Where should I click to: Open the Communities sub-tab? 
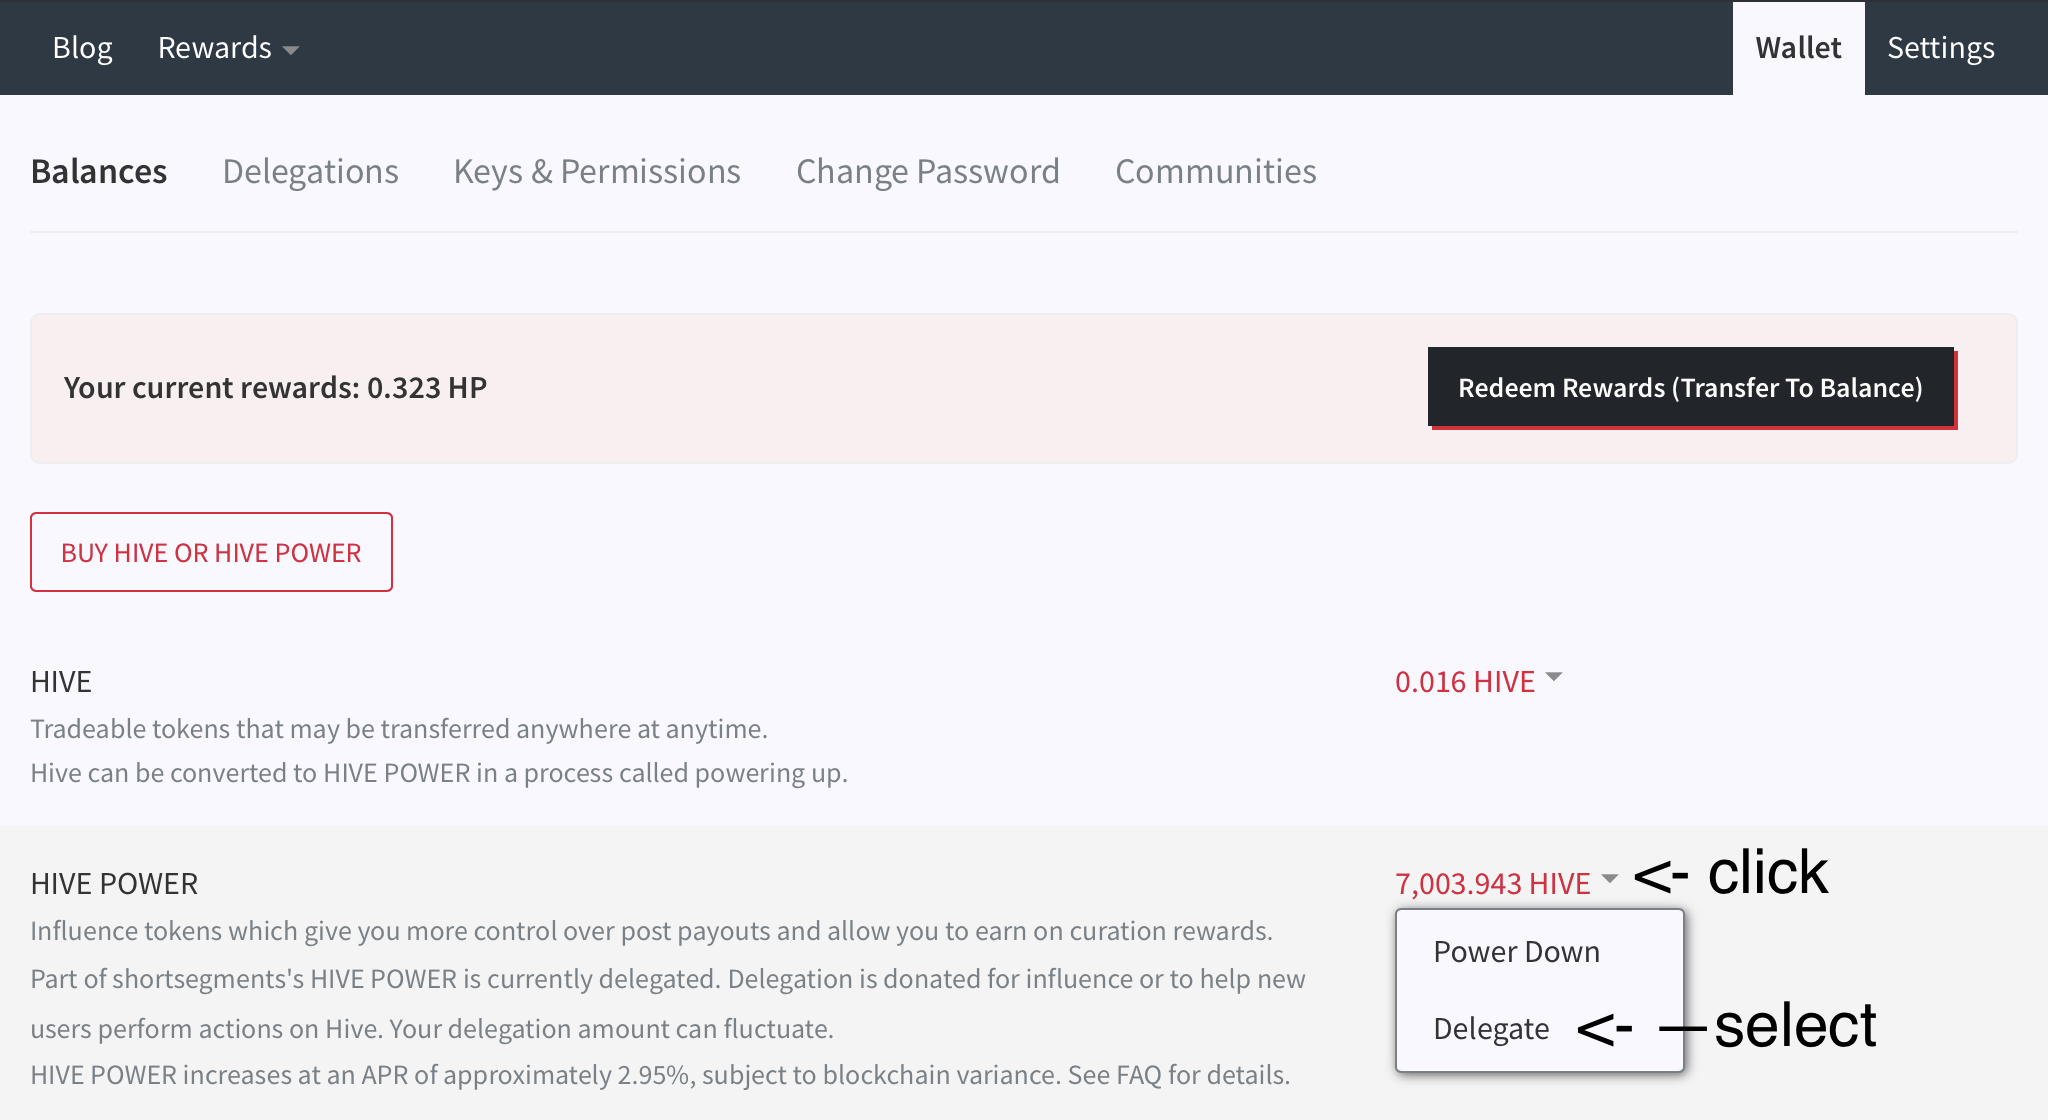1215,171
